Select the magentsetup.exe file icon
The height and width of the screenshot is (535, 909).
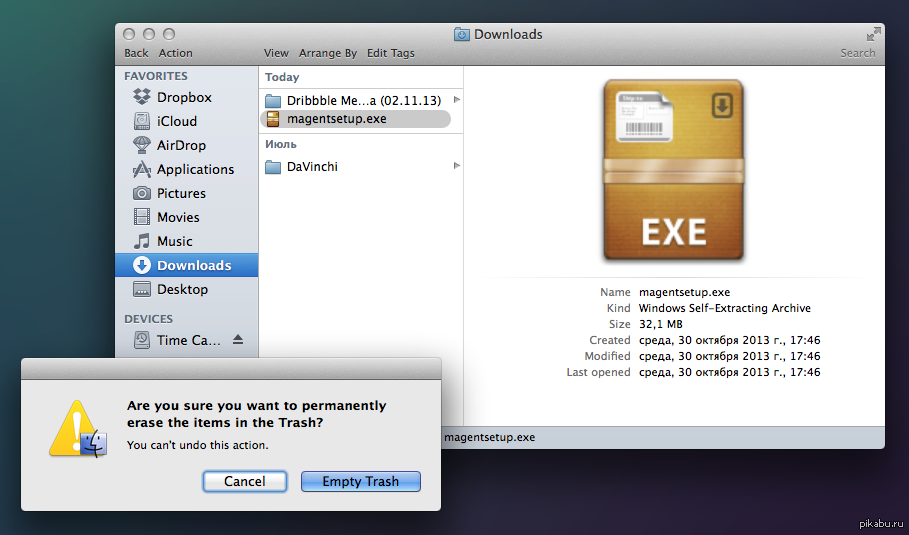click(x=273, y=119)
